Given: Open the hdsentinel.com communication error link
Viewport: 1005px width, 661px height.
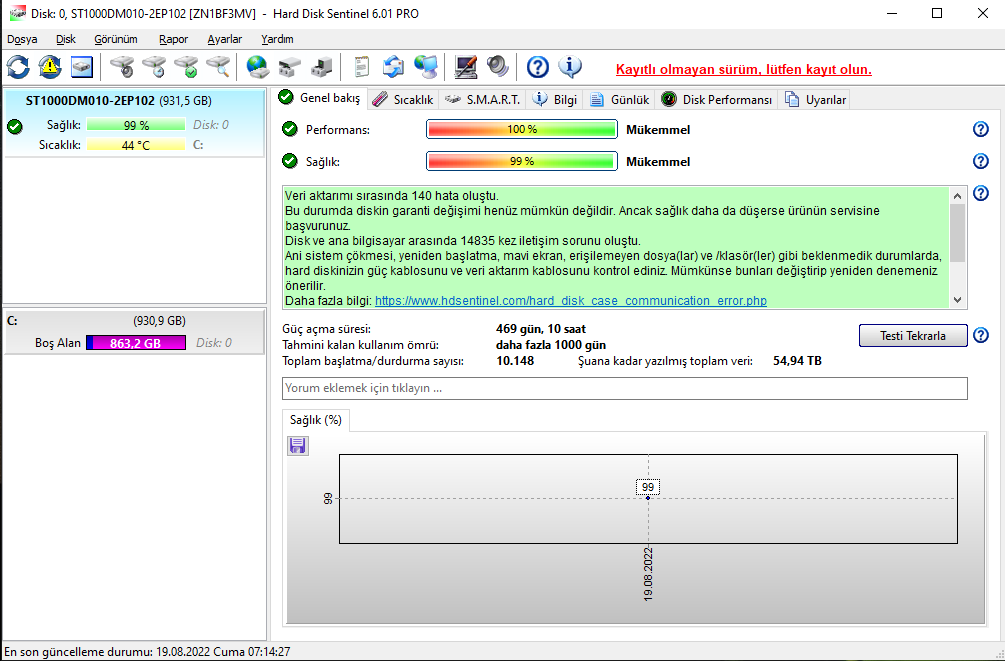Looking at the screenshot, I should click(x=570, y=301).
